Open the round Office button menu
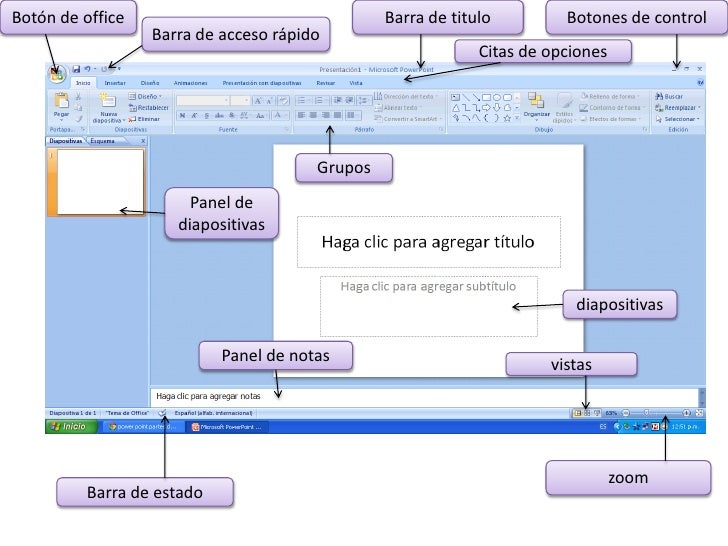The height and width of the screenshot is (546, 728). point(57,73)
